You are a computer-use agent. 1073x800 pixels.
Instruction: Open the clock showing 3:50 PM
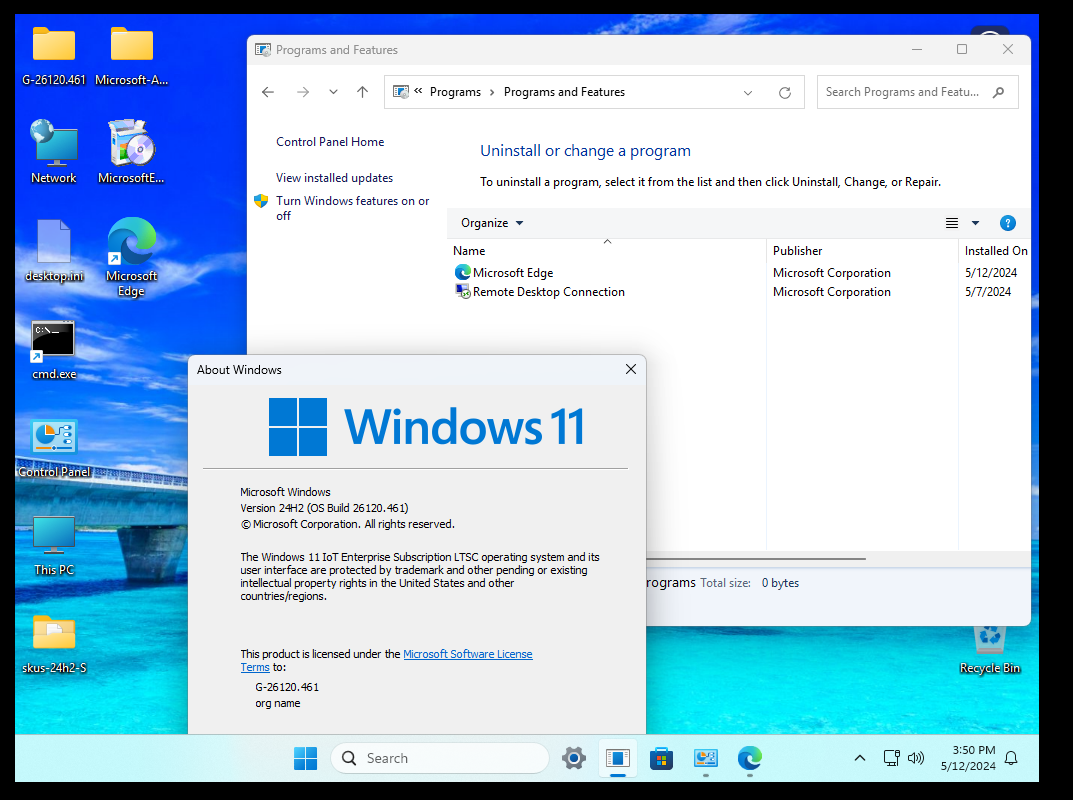(968, 758)
